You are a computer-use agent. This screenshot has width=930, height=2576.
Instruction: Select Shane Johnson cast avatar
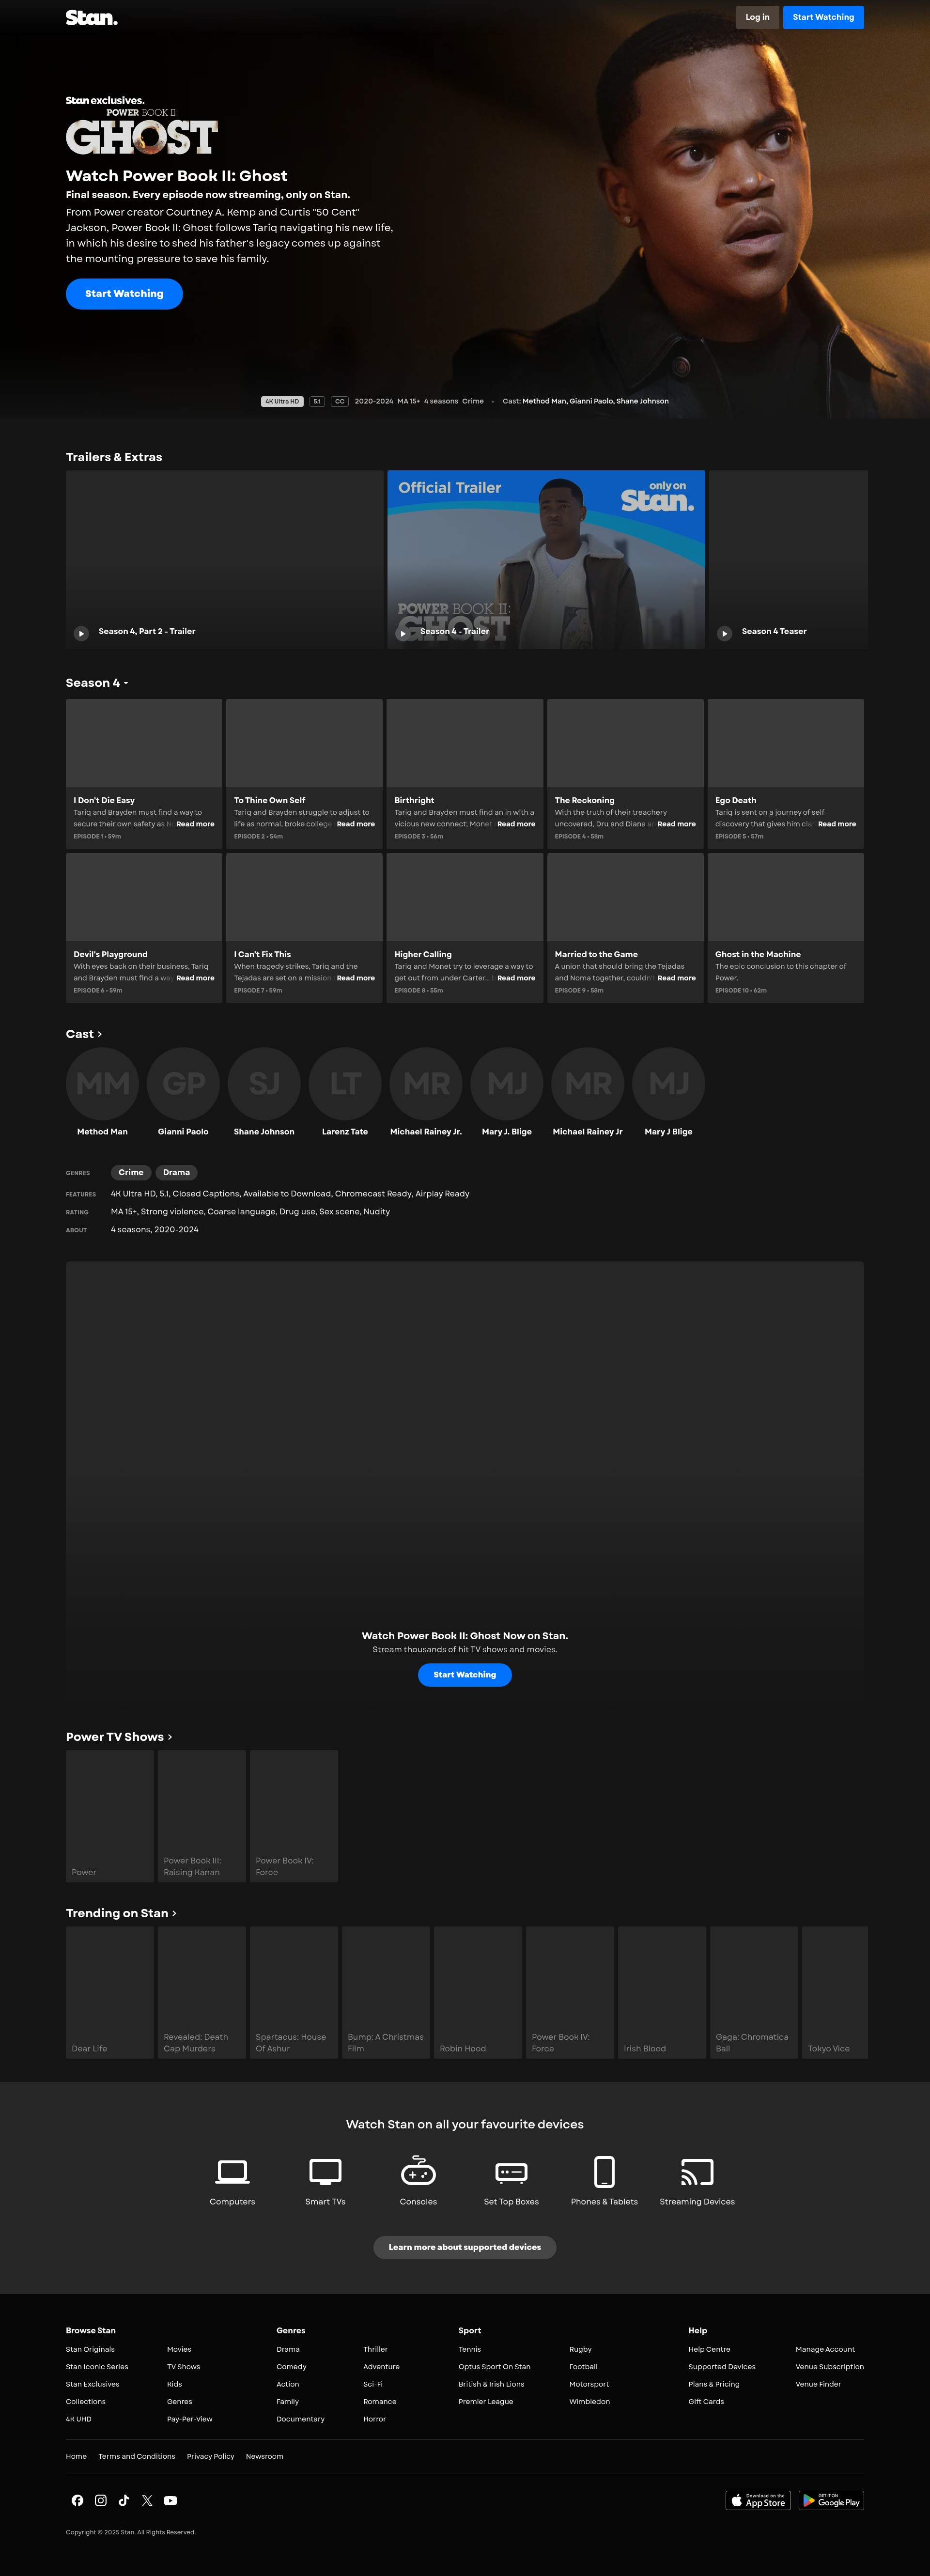coord(264,1083)
